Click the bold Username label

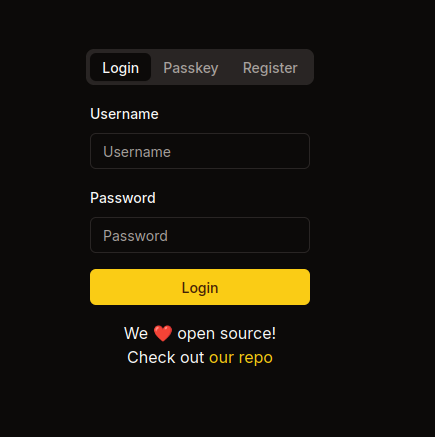pyautogui.click(x=124, y=114)
